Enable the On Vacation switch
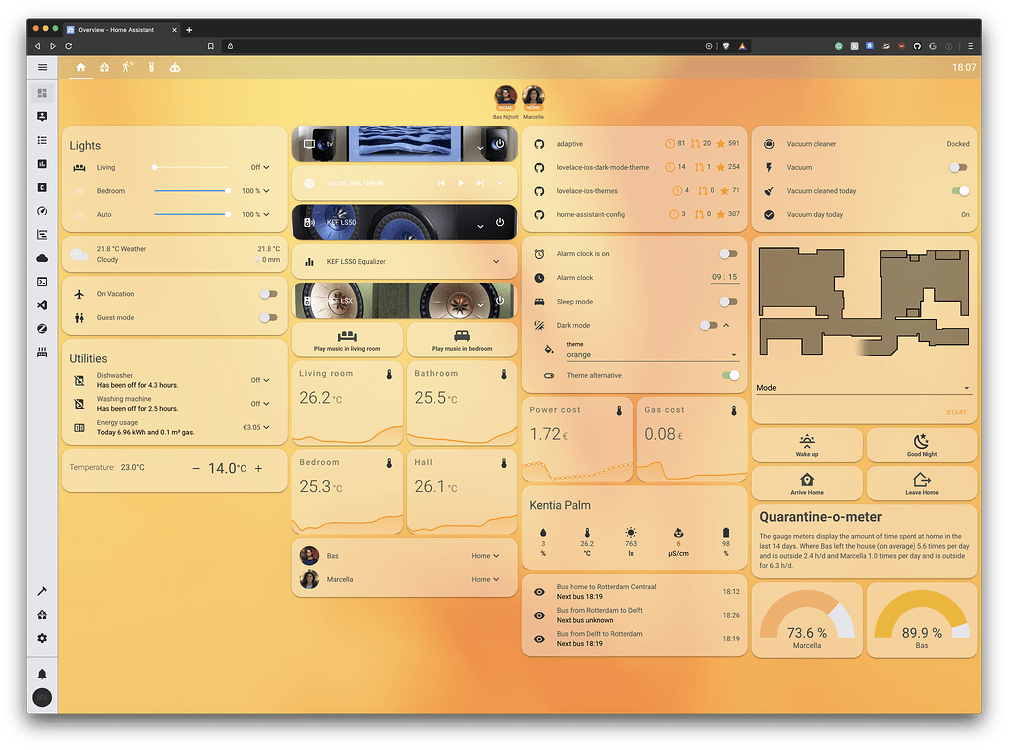 [267, 294]
